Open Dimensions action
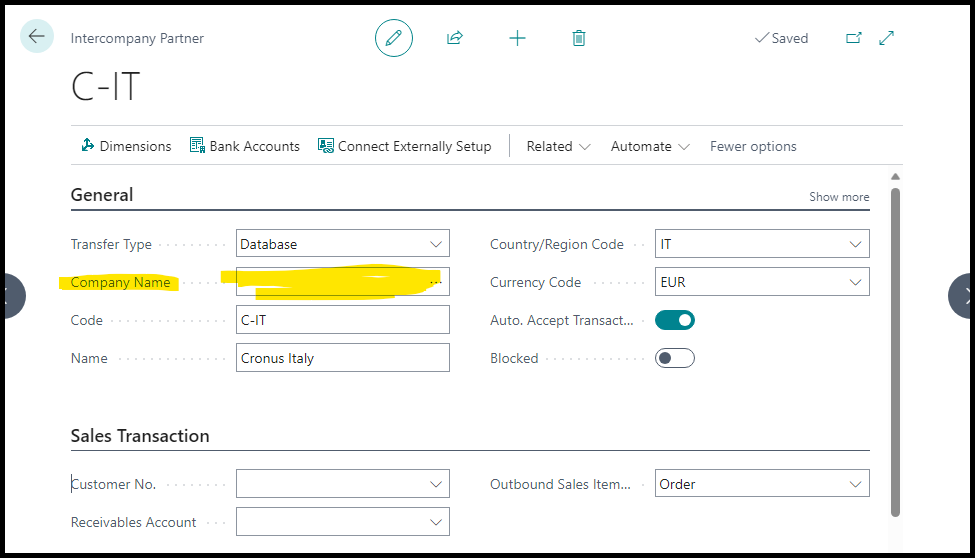The width and height of the screenshot is (975, 558). (126, 146)
